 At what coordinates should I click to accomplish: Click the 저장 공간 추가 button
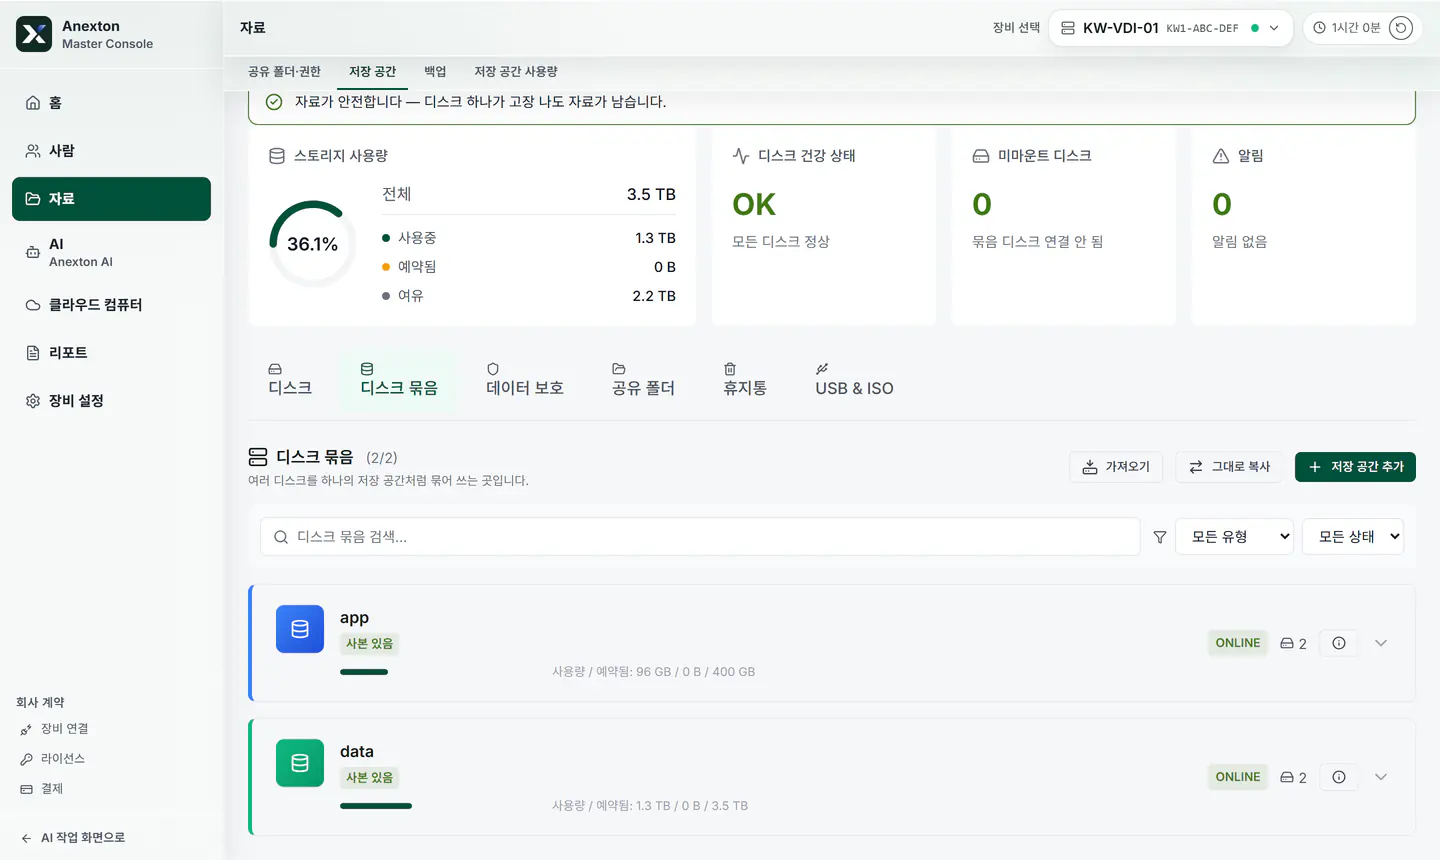[1355, 467]
